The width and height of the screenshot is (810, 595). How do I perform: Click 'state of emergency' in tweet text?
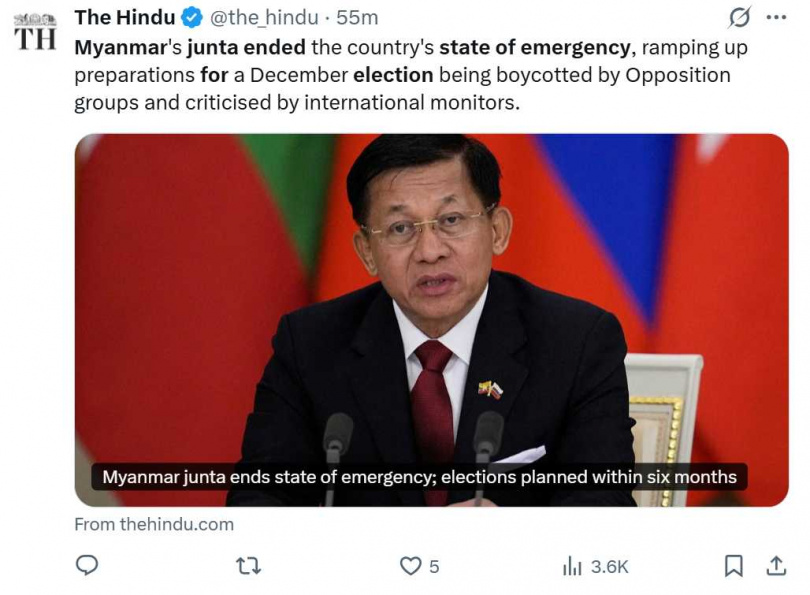coord(532,49)
